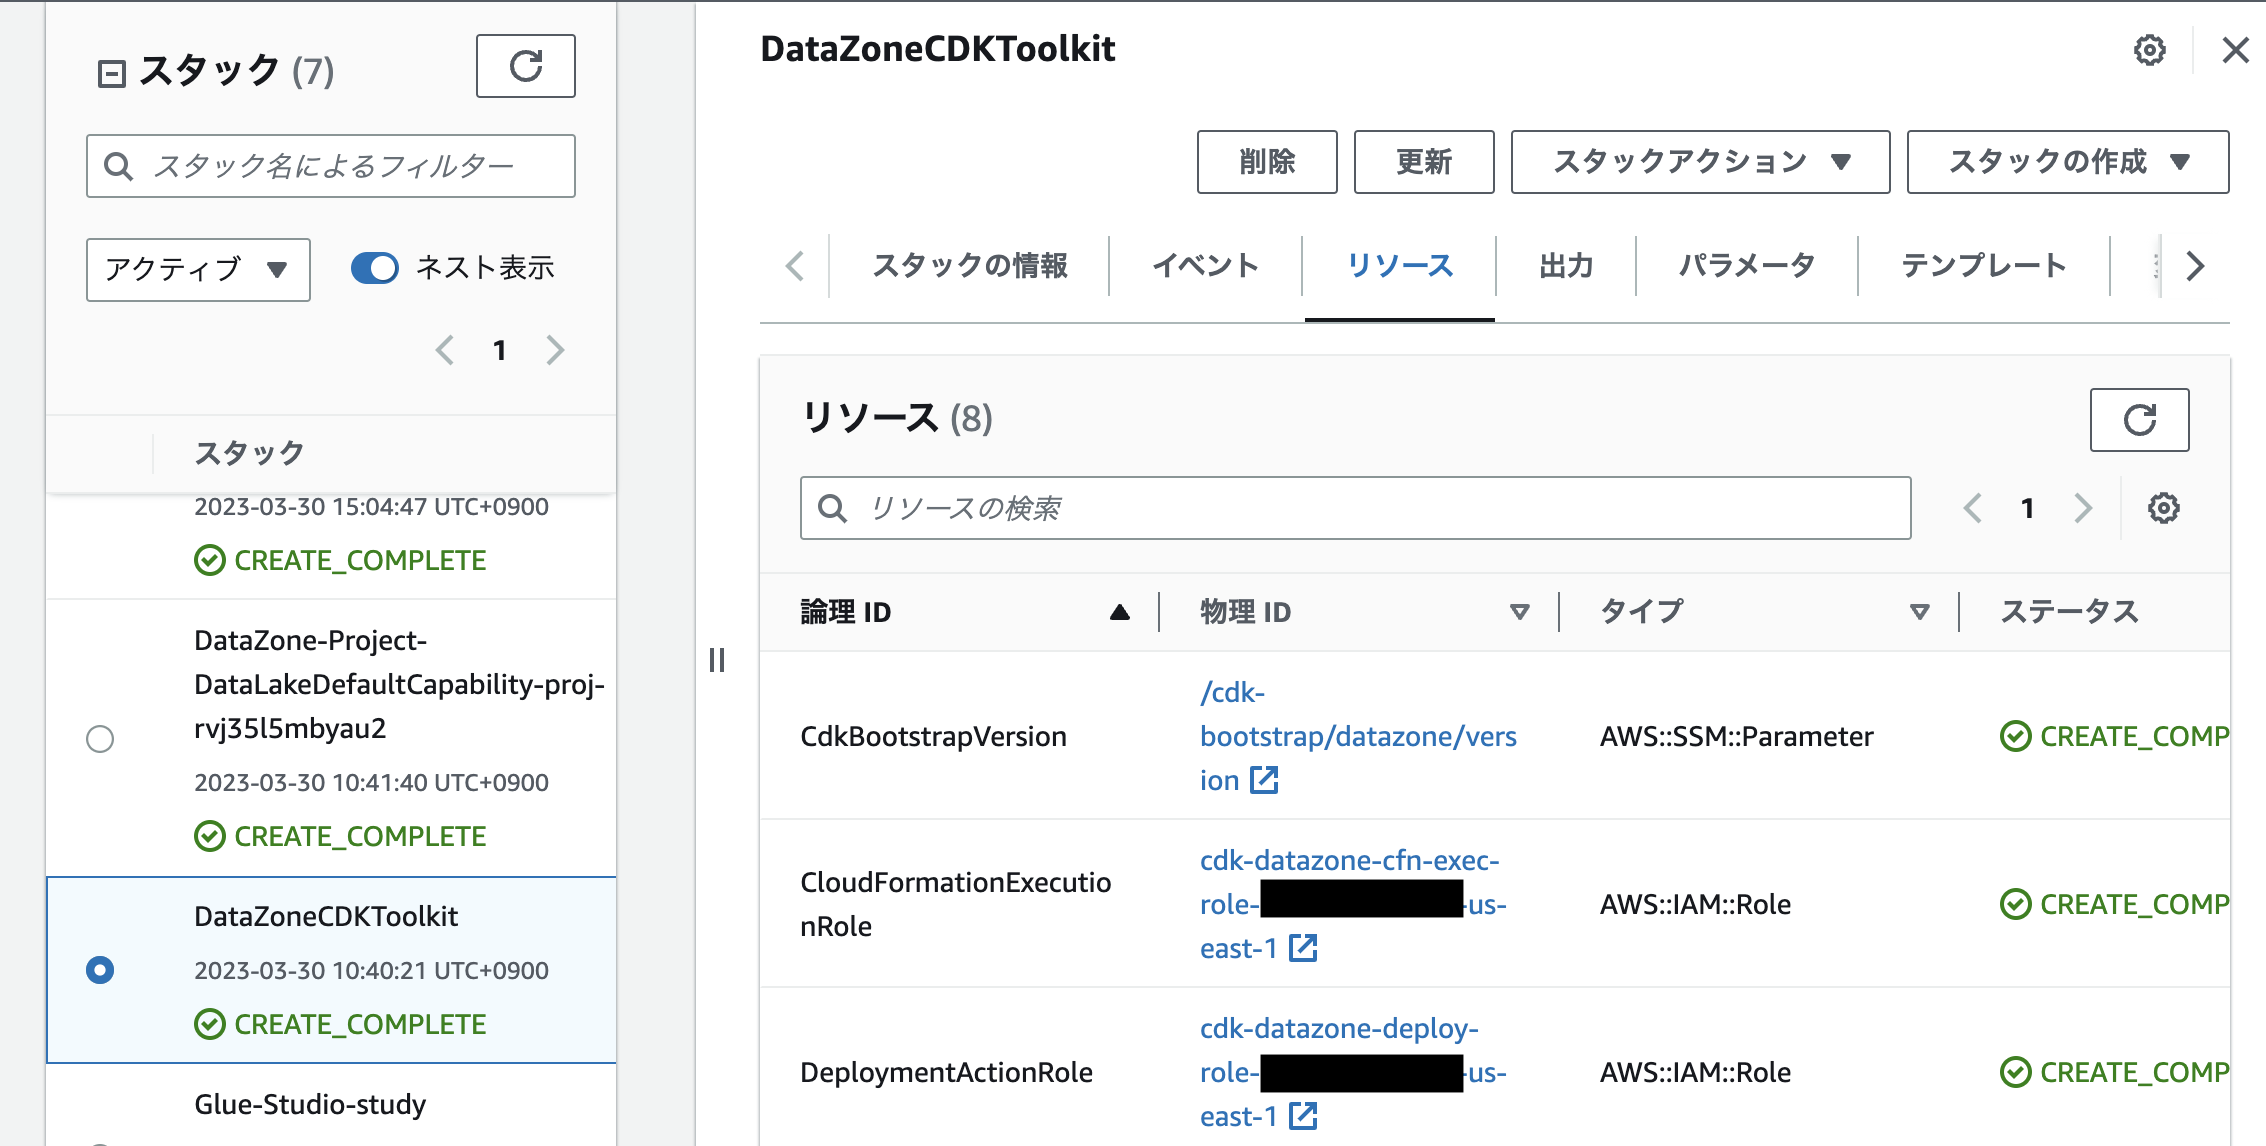The height and width of the screenshot is (1146, 2266).
Task: Click DataZoneCDKToolkit stack name in list
Action: click(x=326, y=916)
